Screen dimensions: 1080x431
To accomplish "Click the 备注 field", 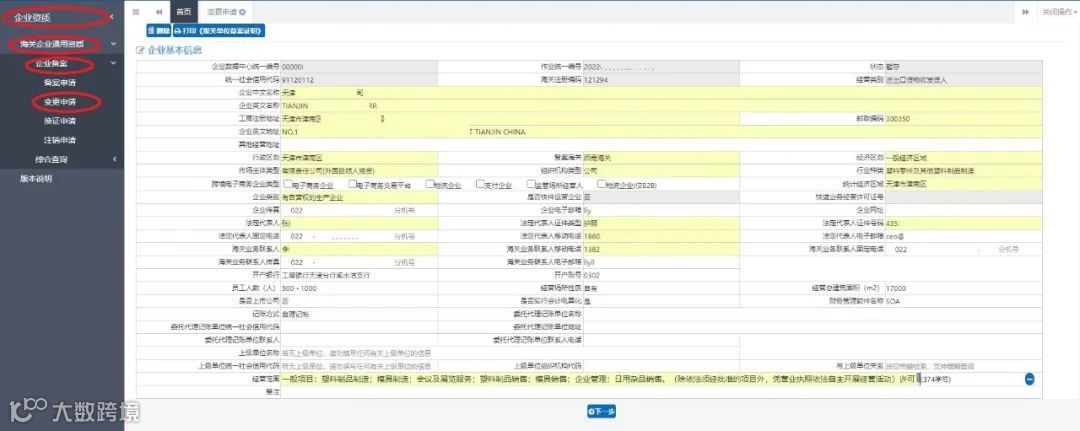I will tap(661, 392).
